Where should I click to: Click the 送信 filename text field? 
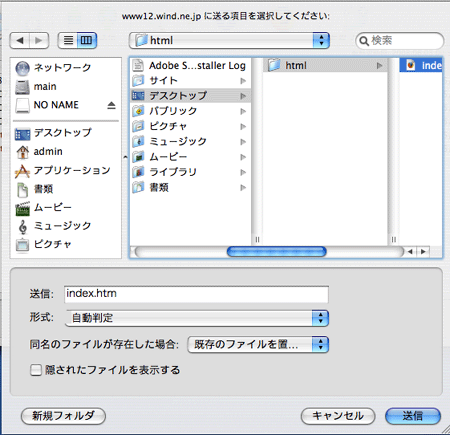click(196, 294)
